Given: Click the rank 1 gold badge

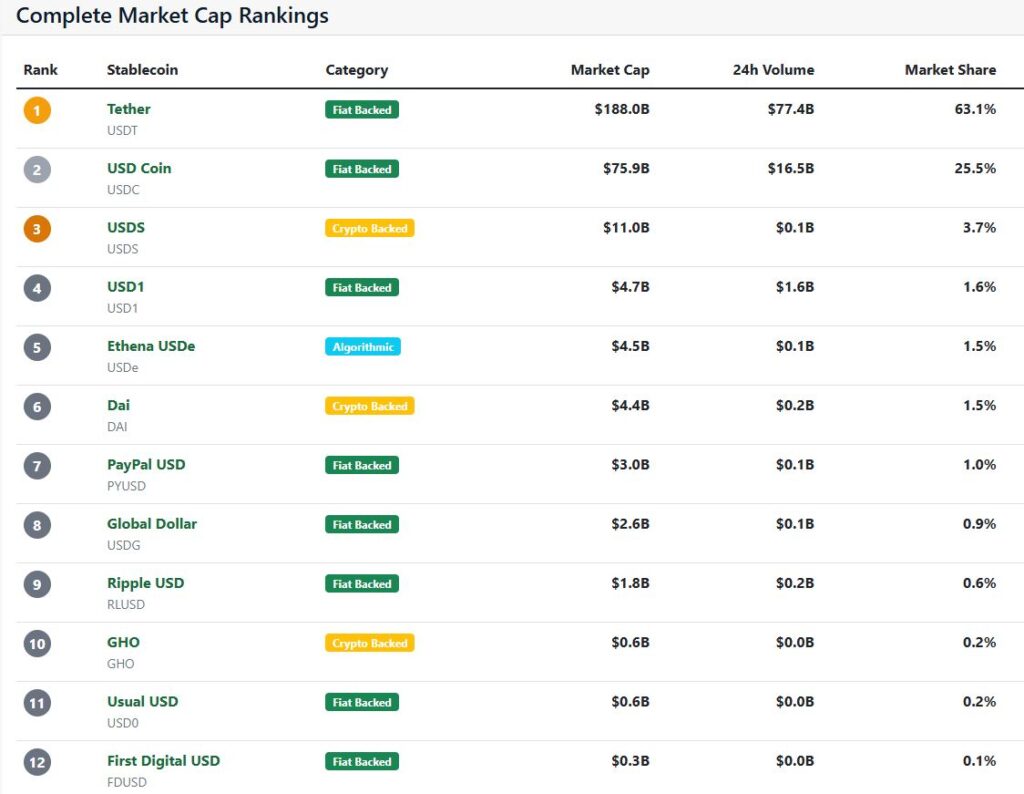Looking at the screenshot, I should pyautogui.click(x=37, y=110).
